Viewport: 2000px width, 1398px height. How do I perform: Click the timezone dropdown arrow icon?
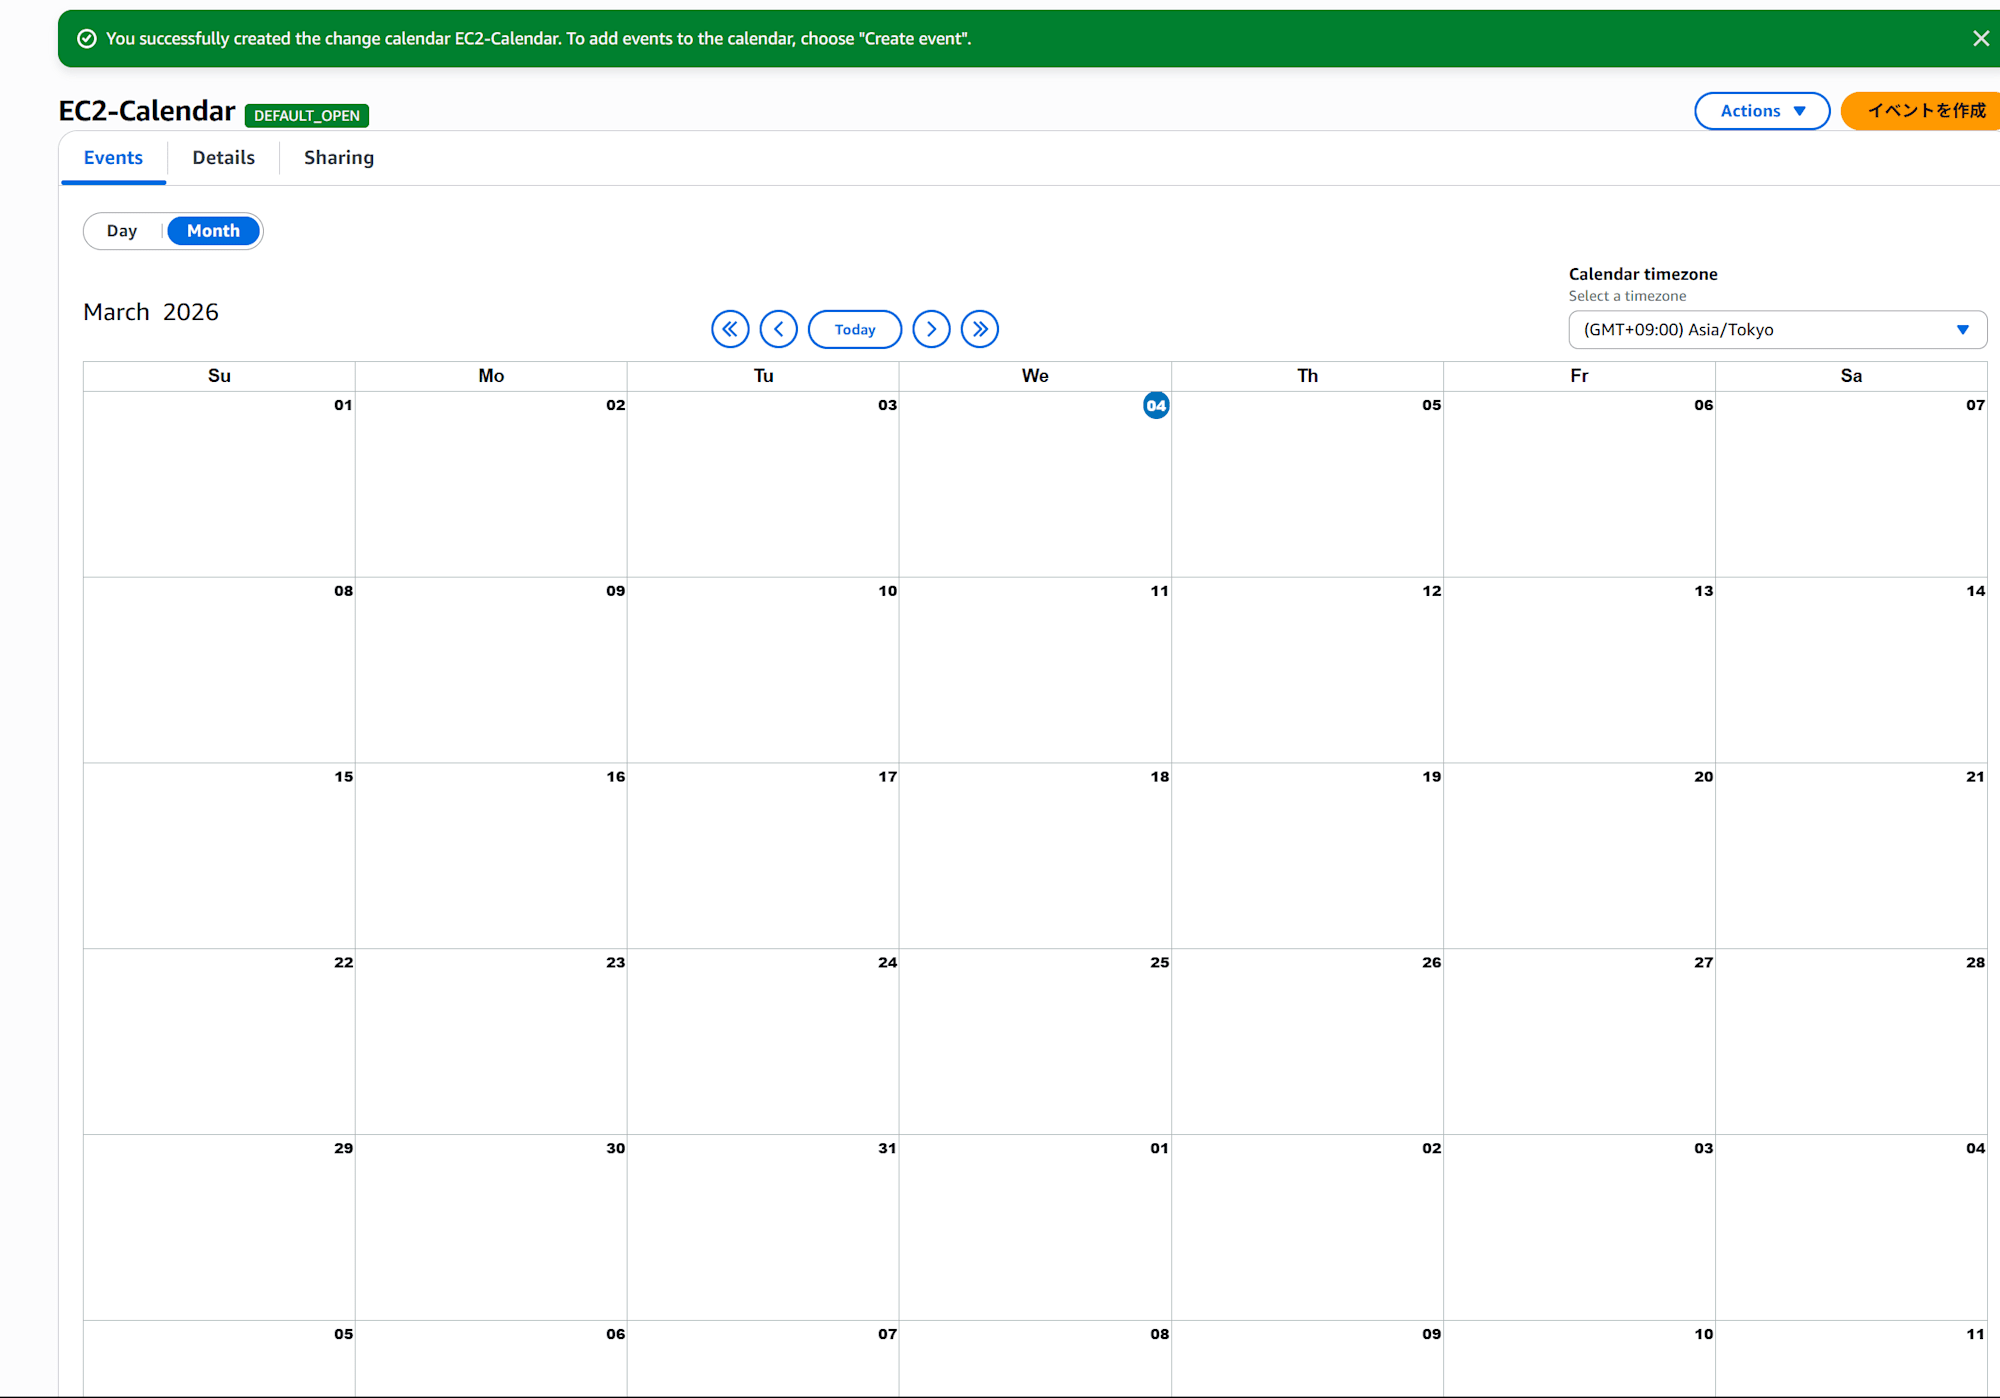pos(1962,330)
